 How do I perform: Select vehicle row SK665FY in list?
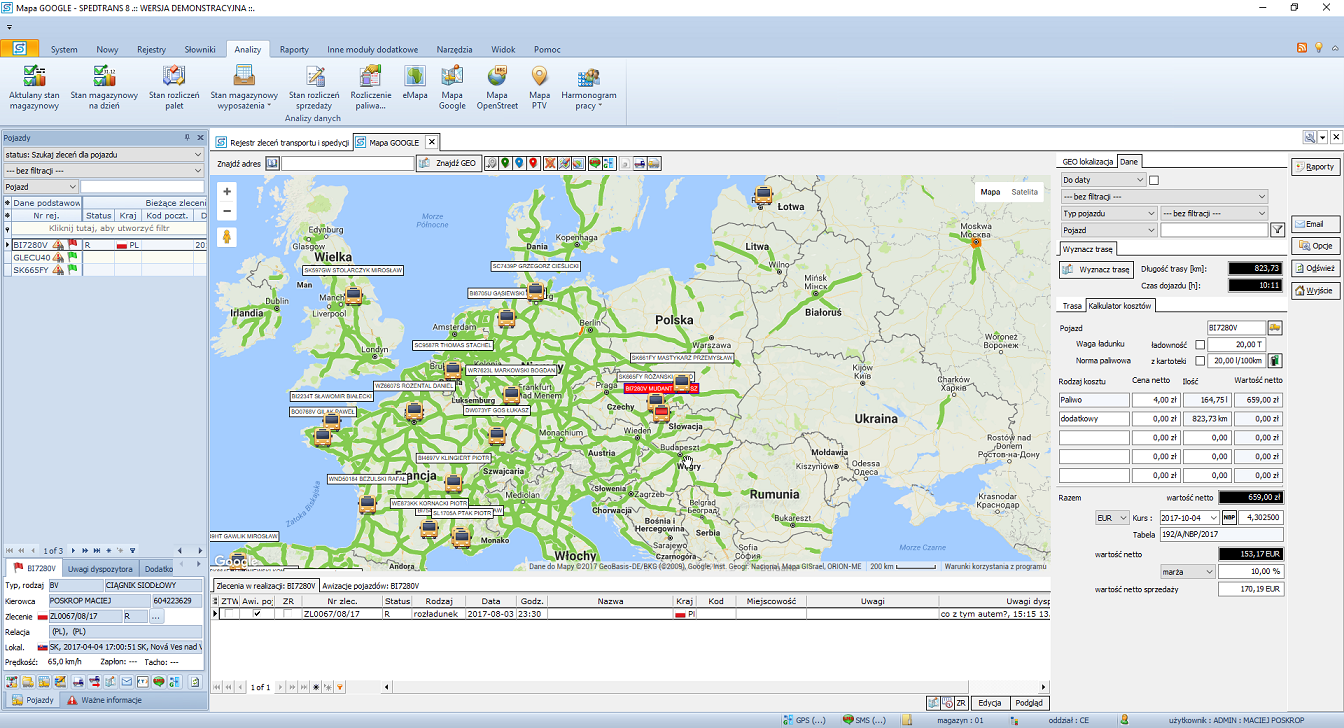104,270
